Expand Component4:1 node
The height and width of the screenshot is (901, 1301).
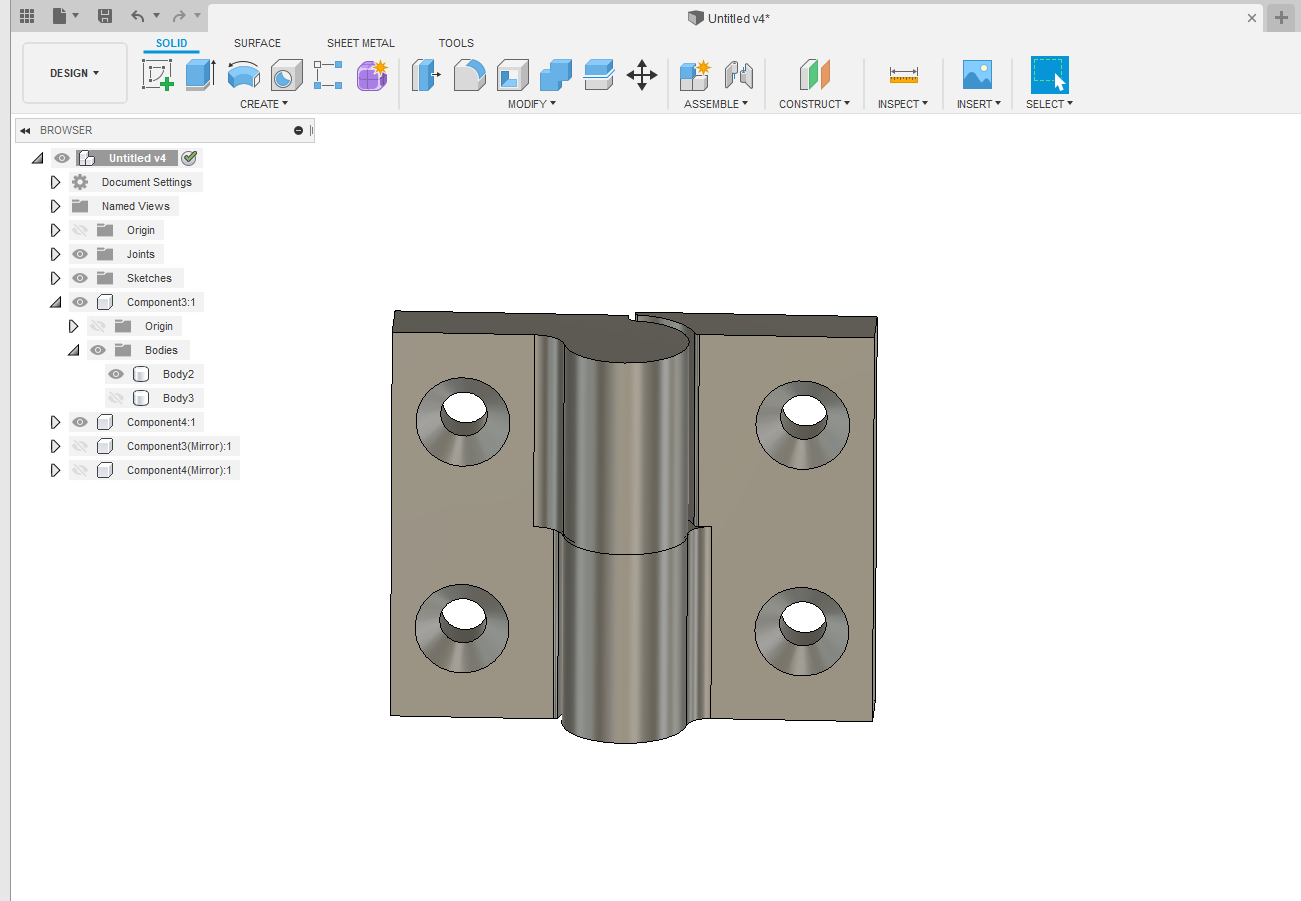(x=56, y=422)
